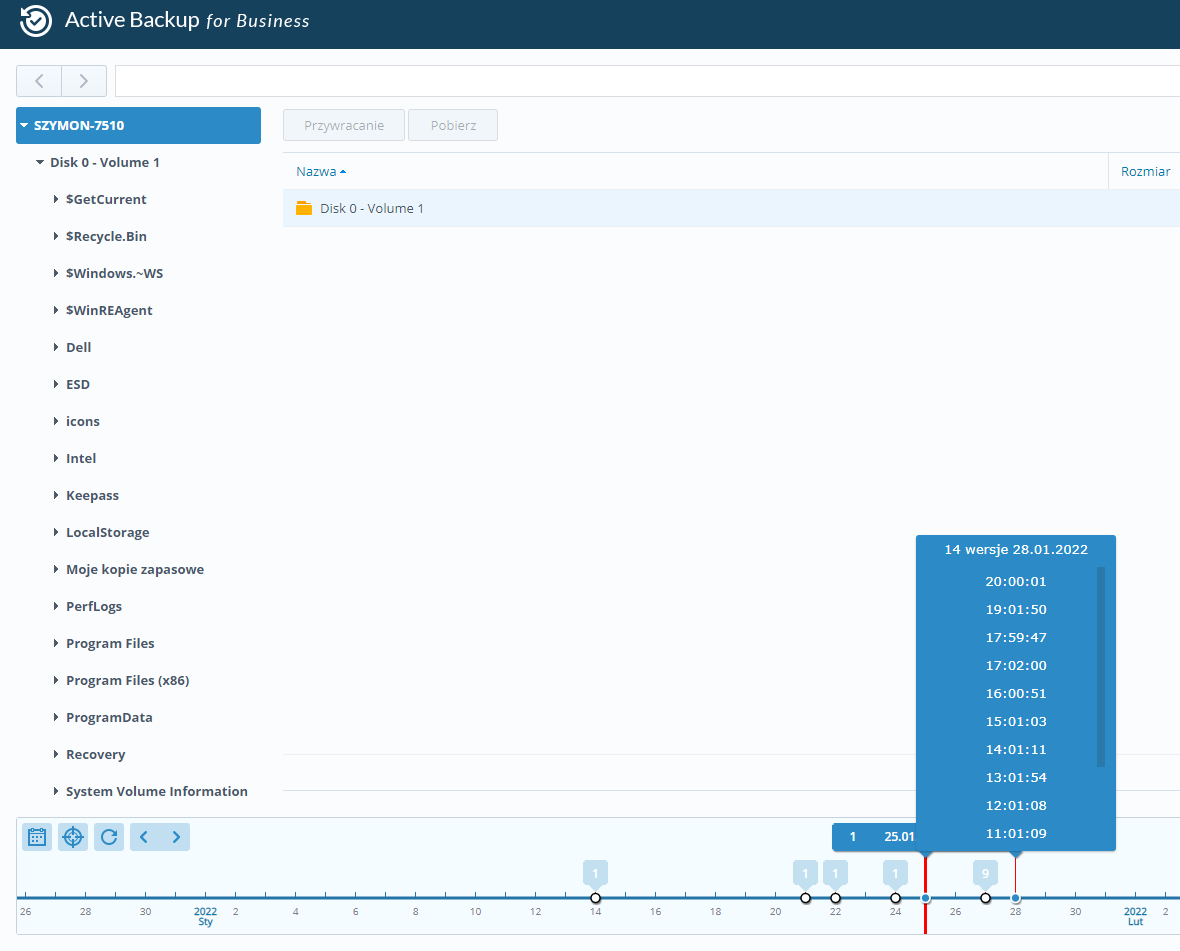Refresh the backup timeline
Image resolution: width=1180 pixels, height=951 pixels.
tap(109, 837)
